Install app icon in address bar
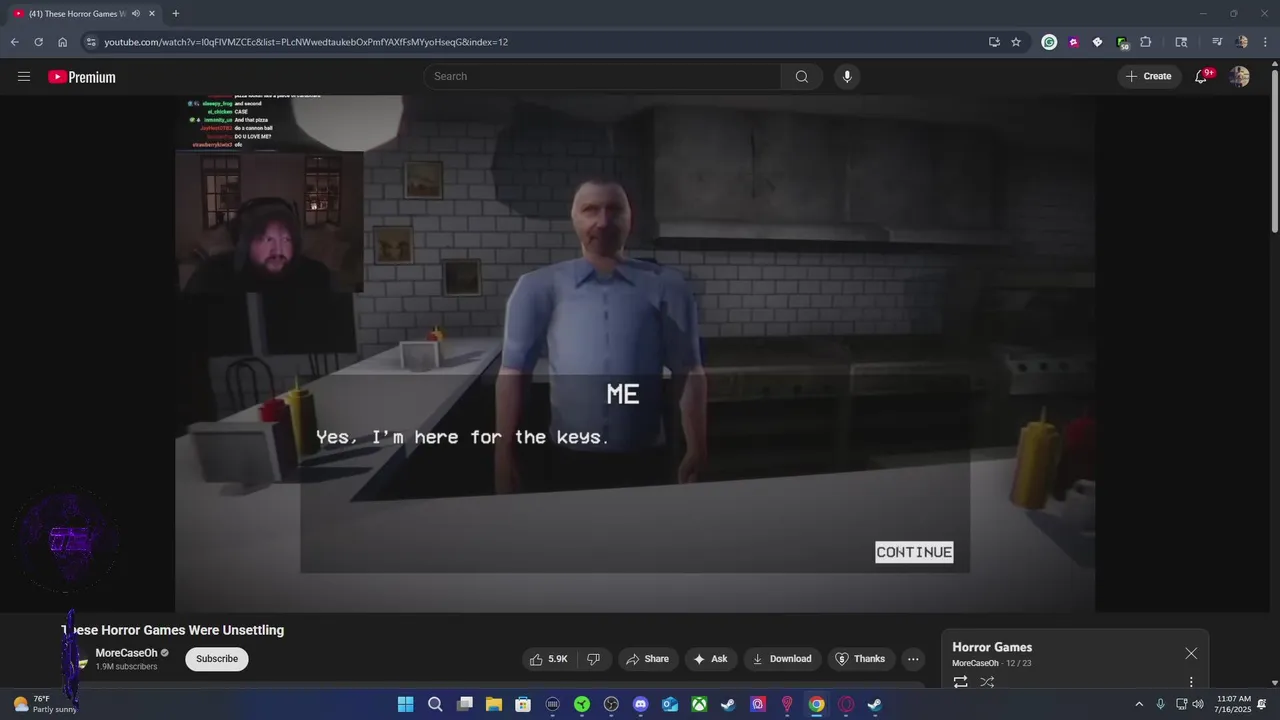Image resolution: width=1280 pixels, height=720 pixels. [x=994, y=42]
